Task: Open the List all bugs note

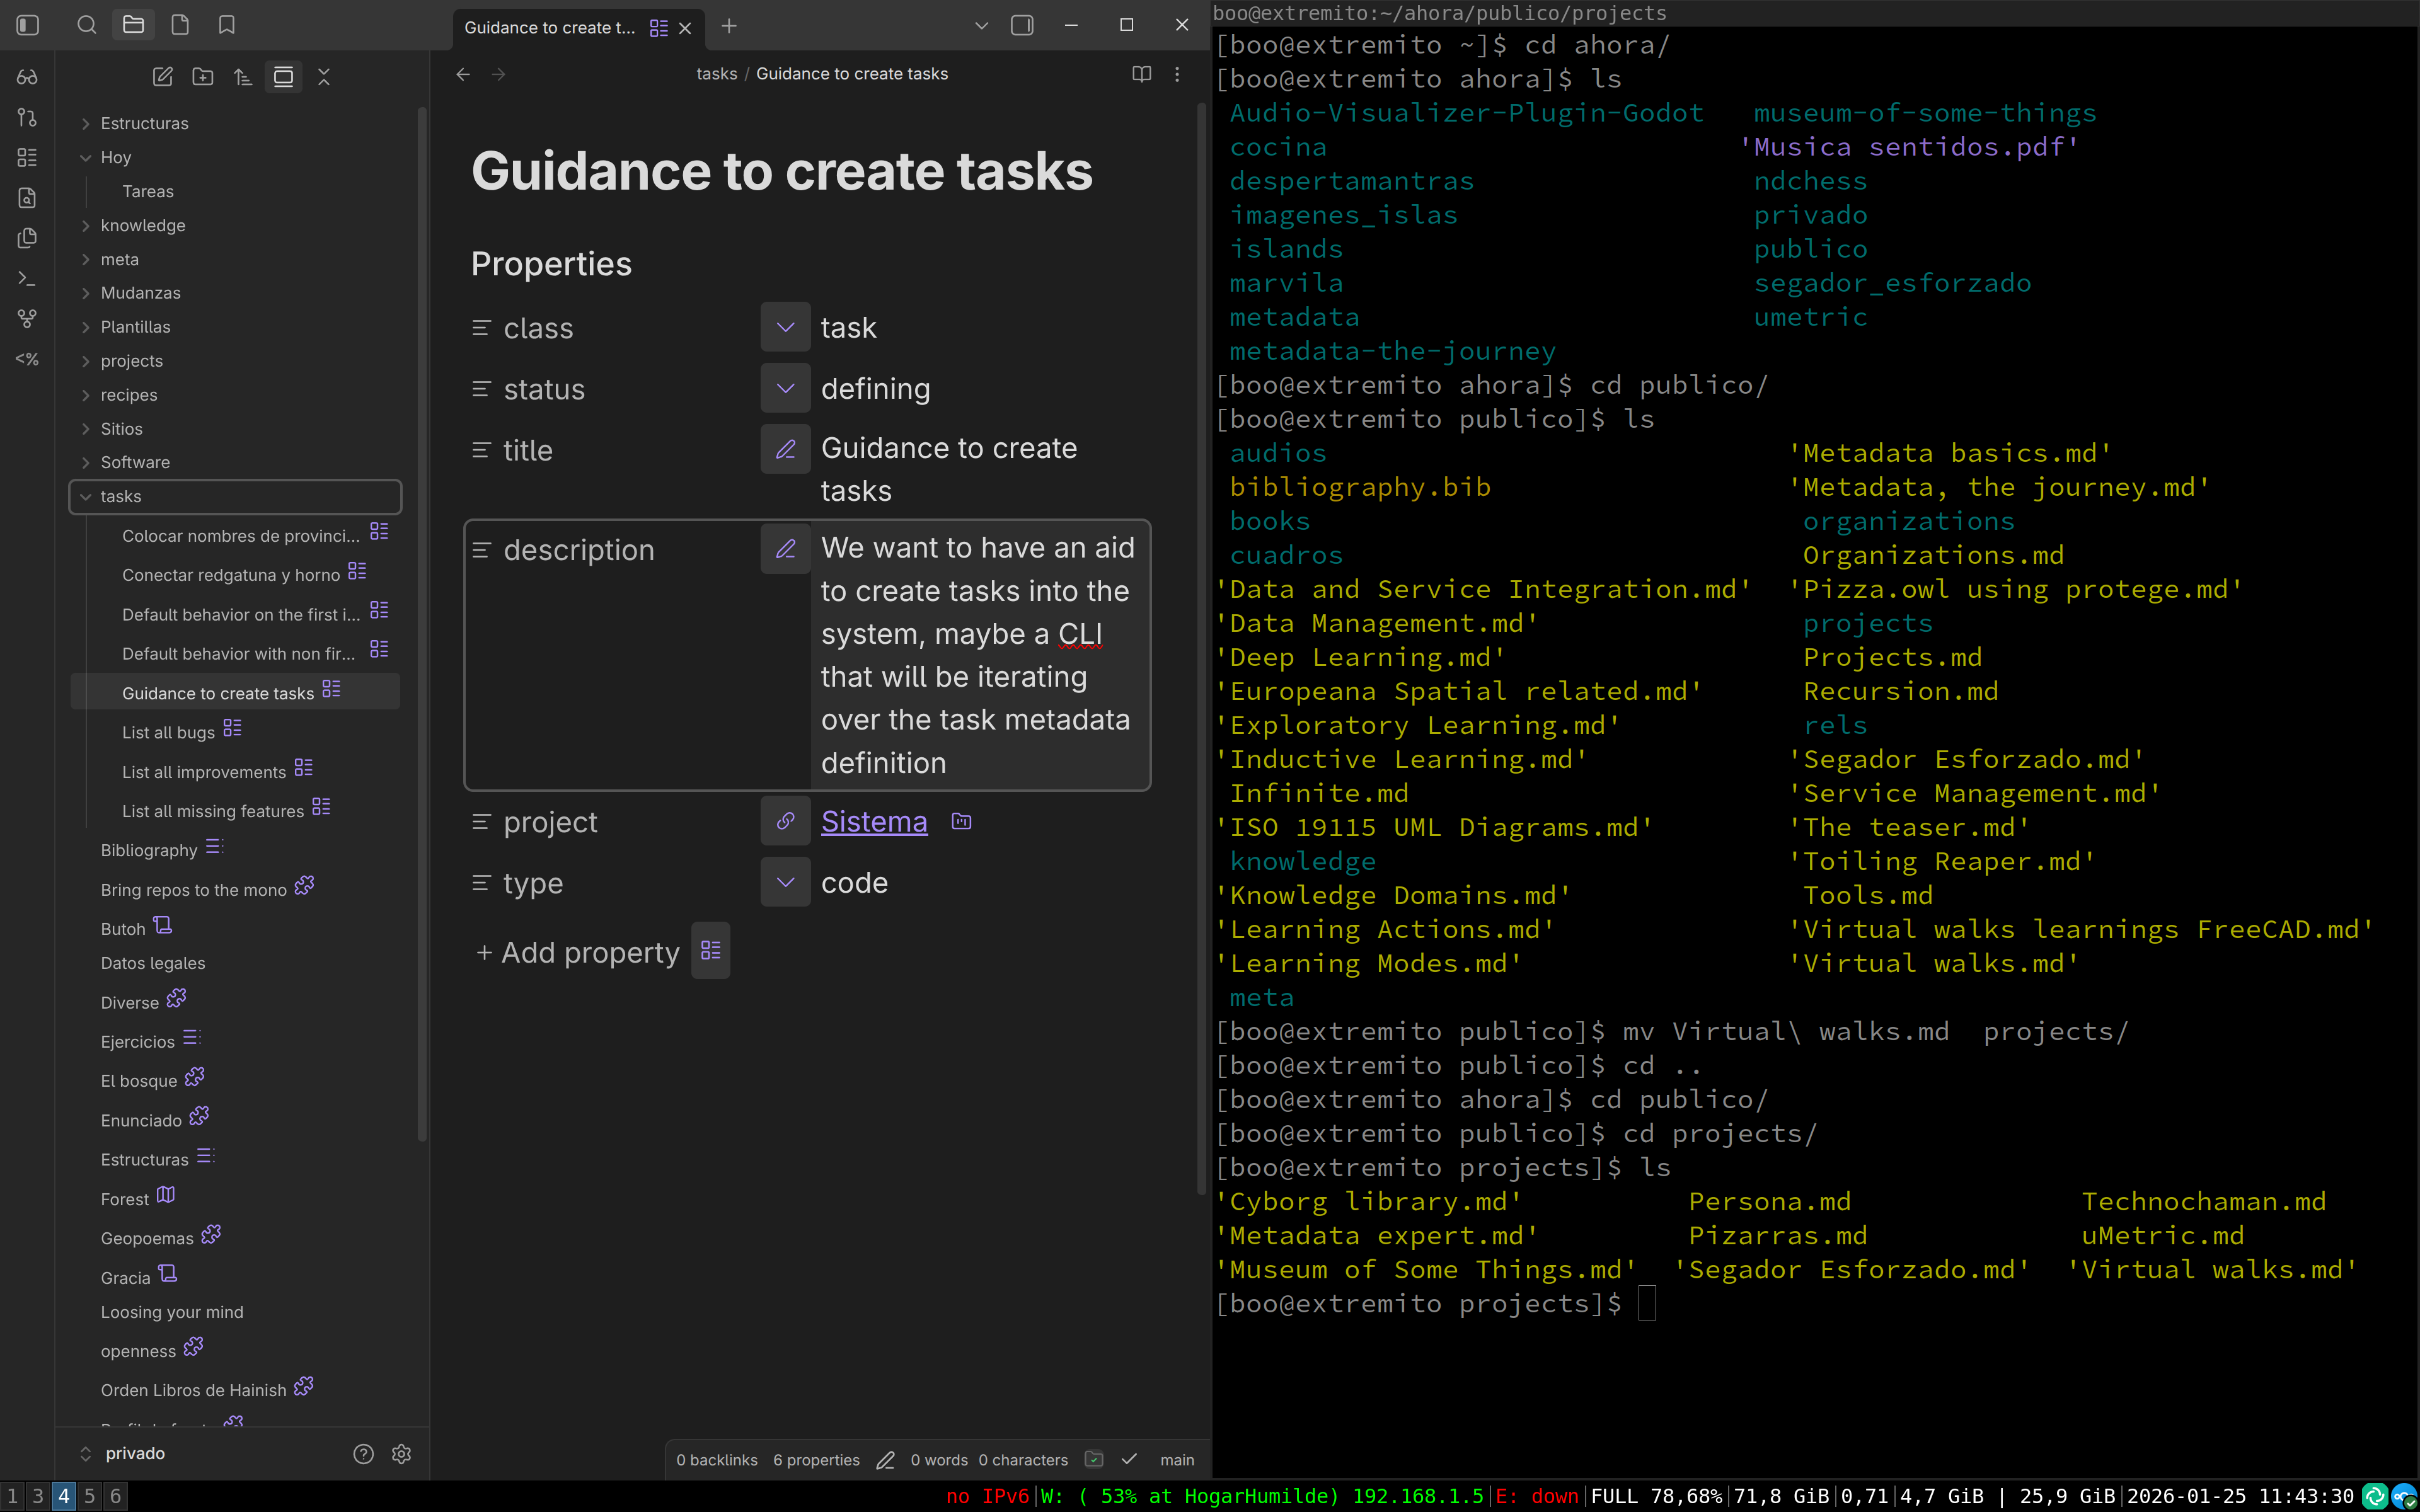Action: point(168,732)
